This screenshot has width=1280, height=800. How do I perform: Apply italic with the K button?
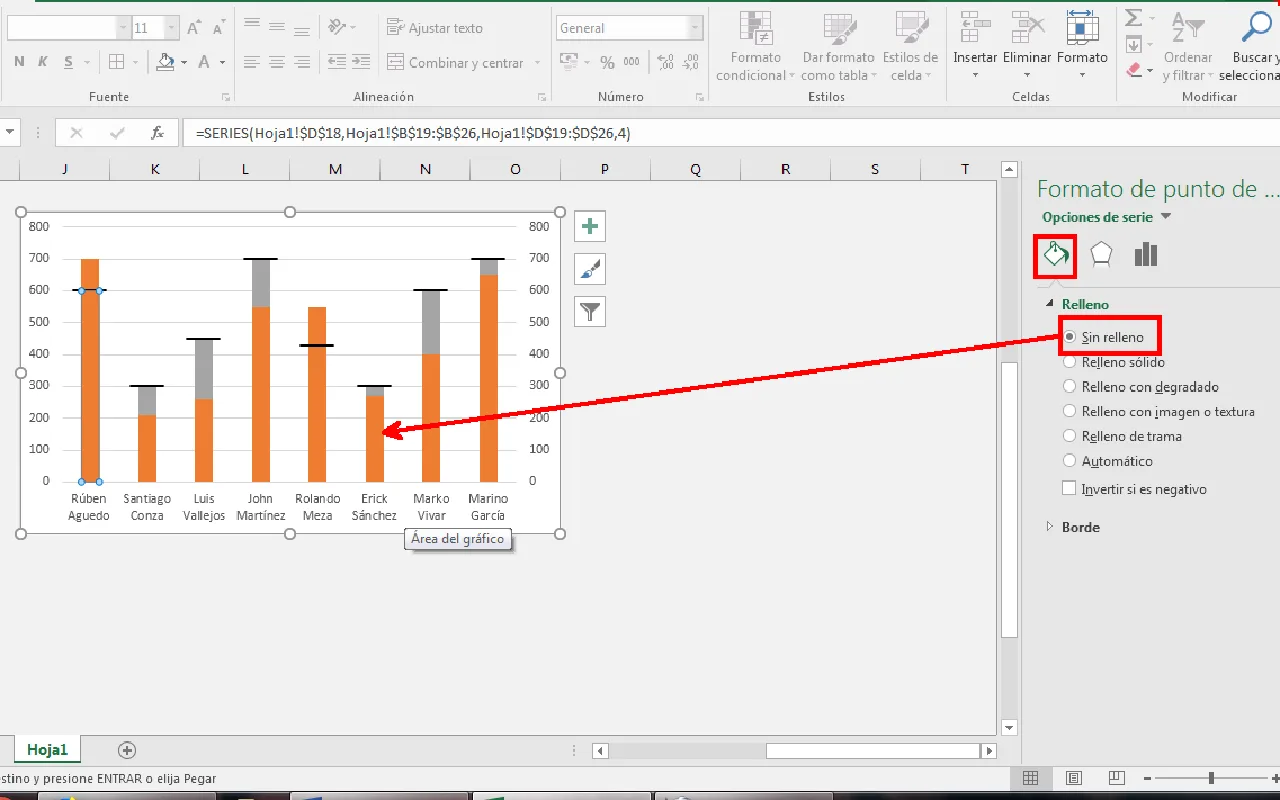[x=43, y=62]
